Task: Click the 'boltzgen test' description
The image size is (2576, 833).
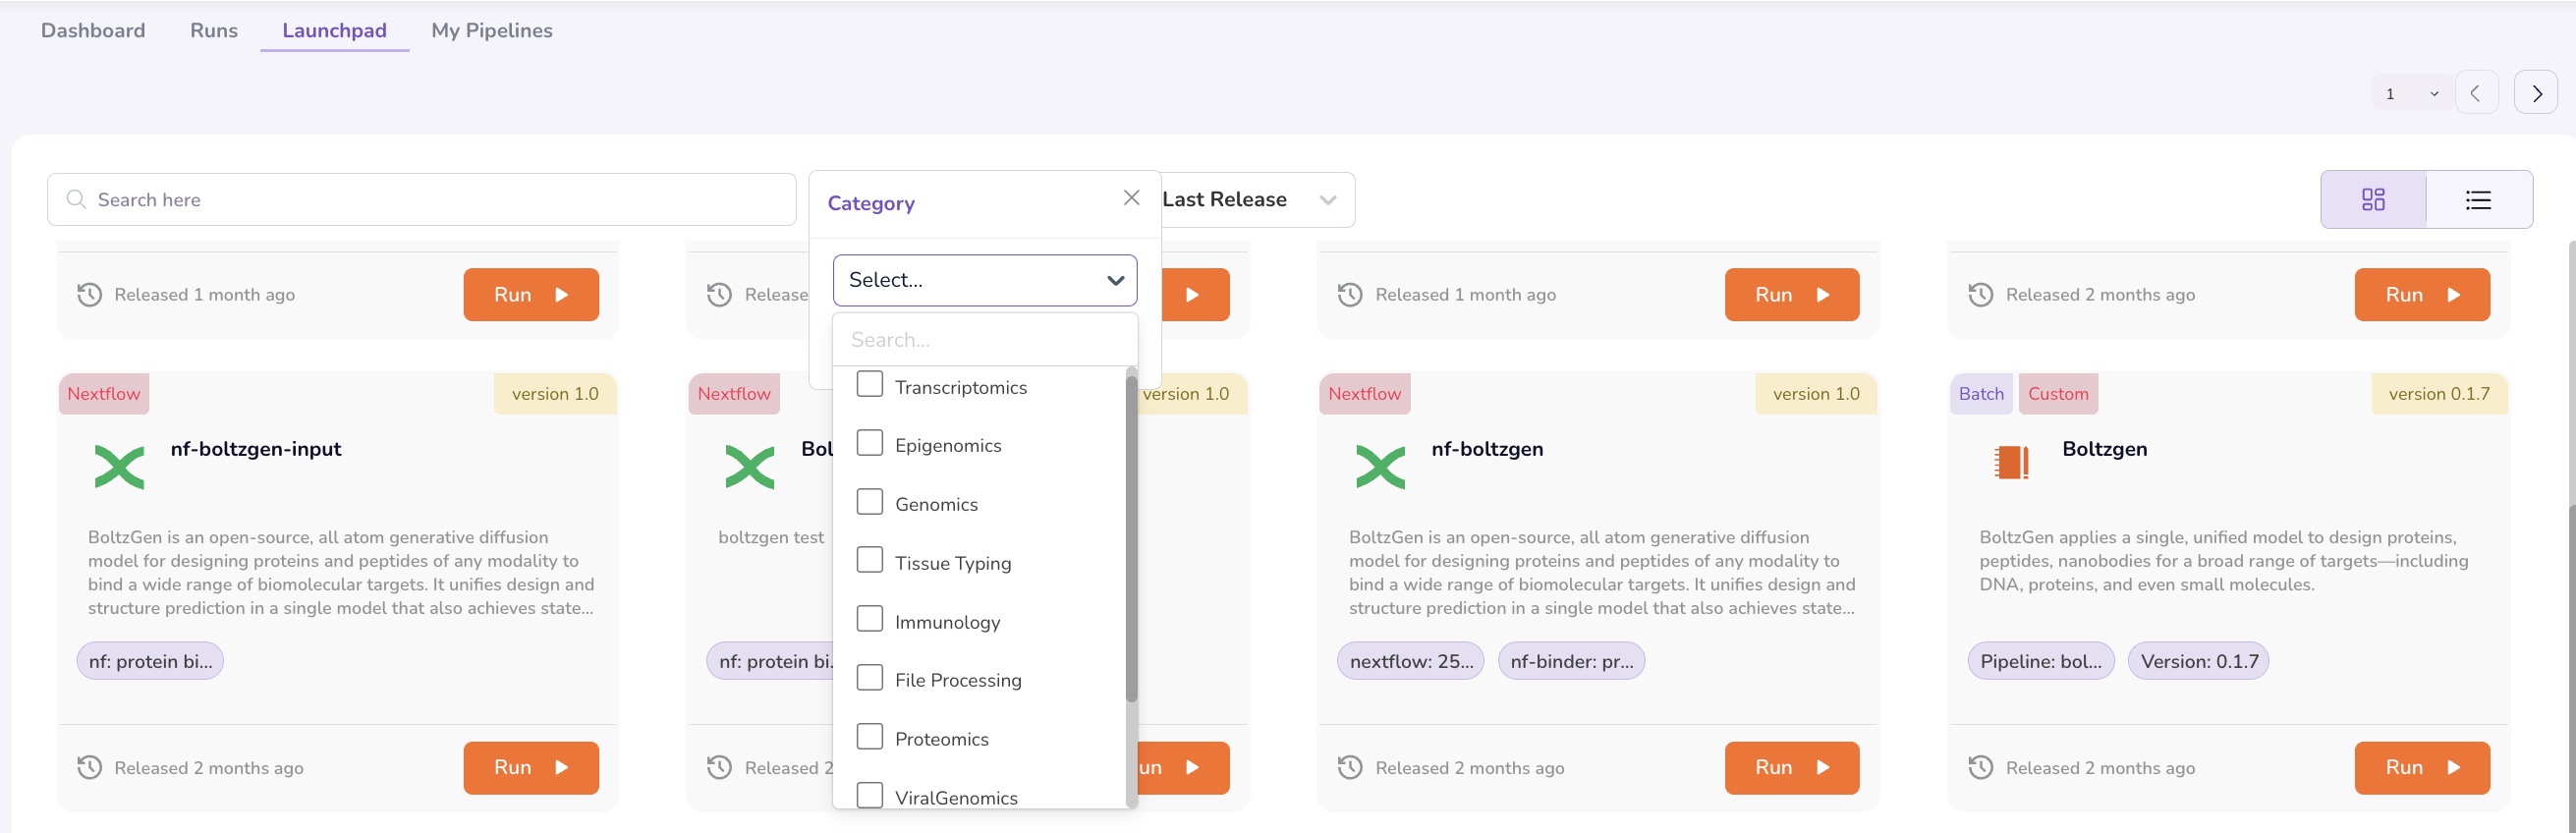Action: (x=771, y=537)
